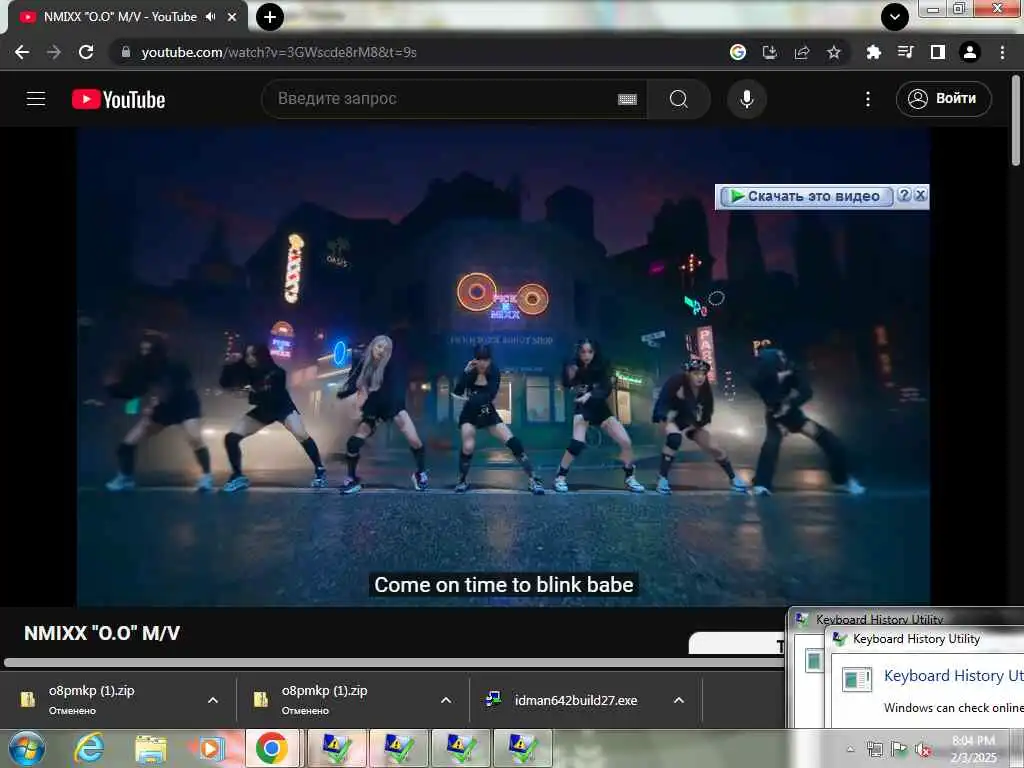Click the Войти sign-in button
This screenshot has height=768, width=1024.
[x=944, y=99]
